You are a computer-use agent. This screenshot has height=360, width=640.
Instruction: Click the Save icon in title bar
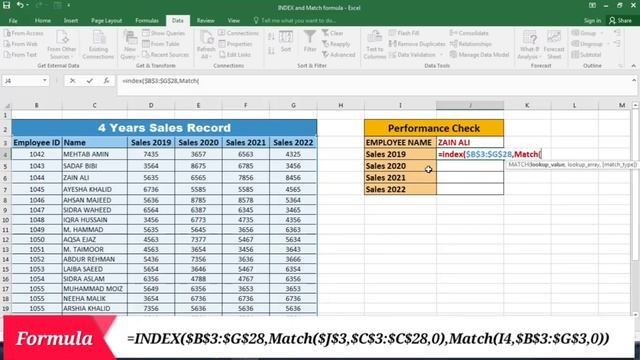[7, 5]
